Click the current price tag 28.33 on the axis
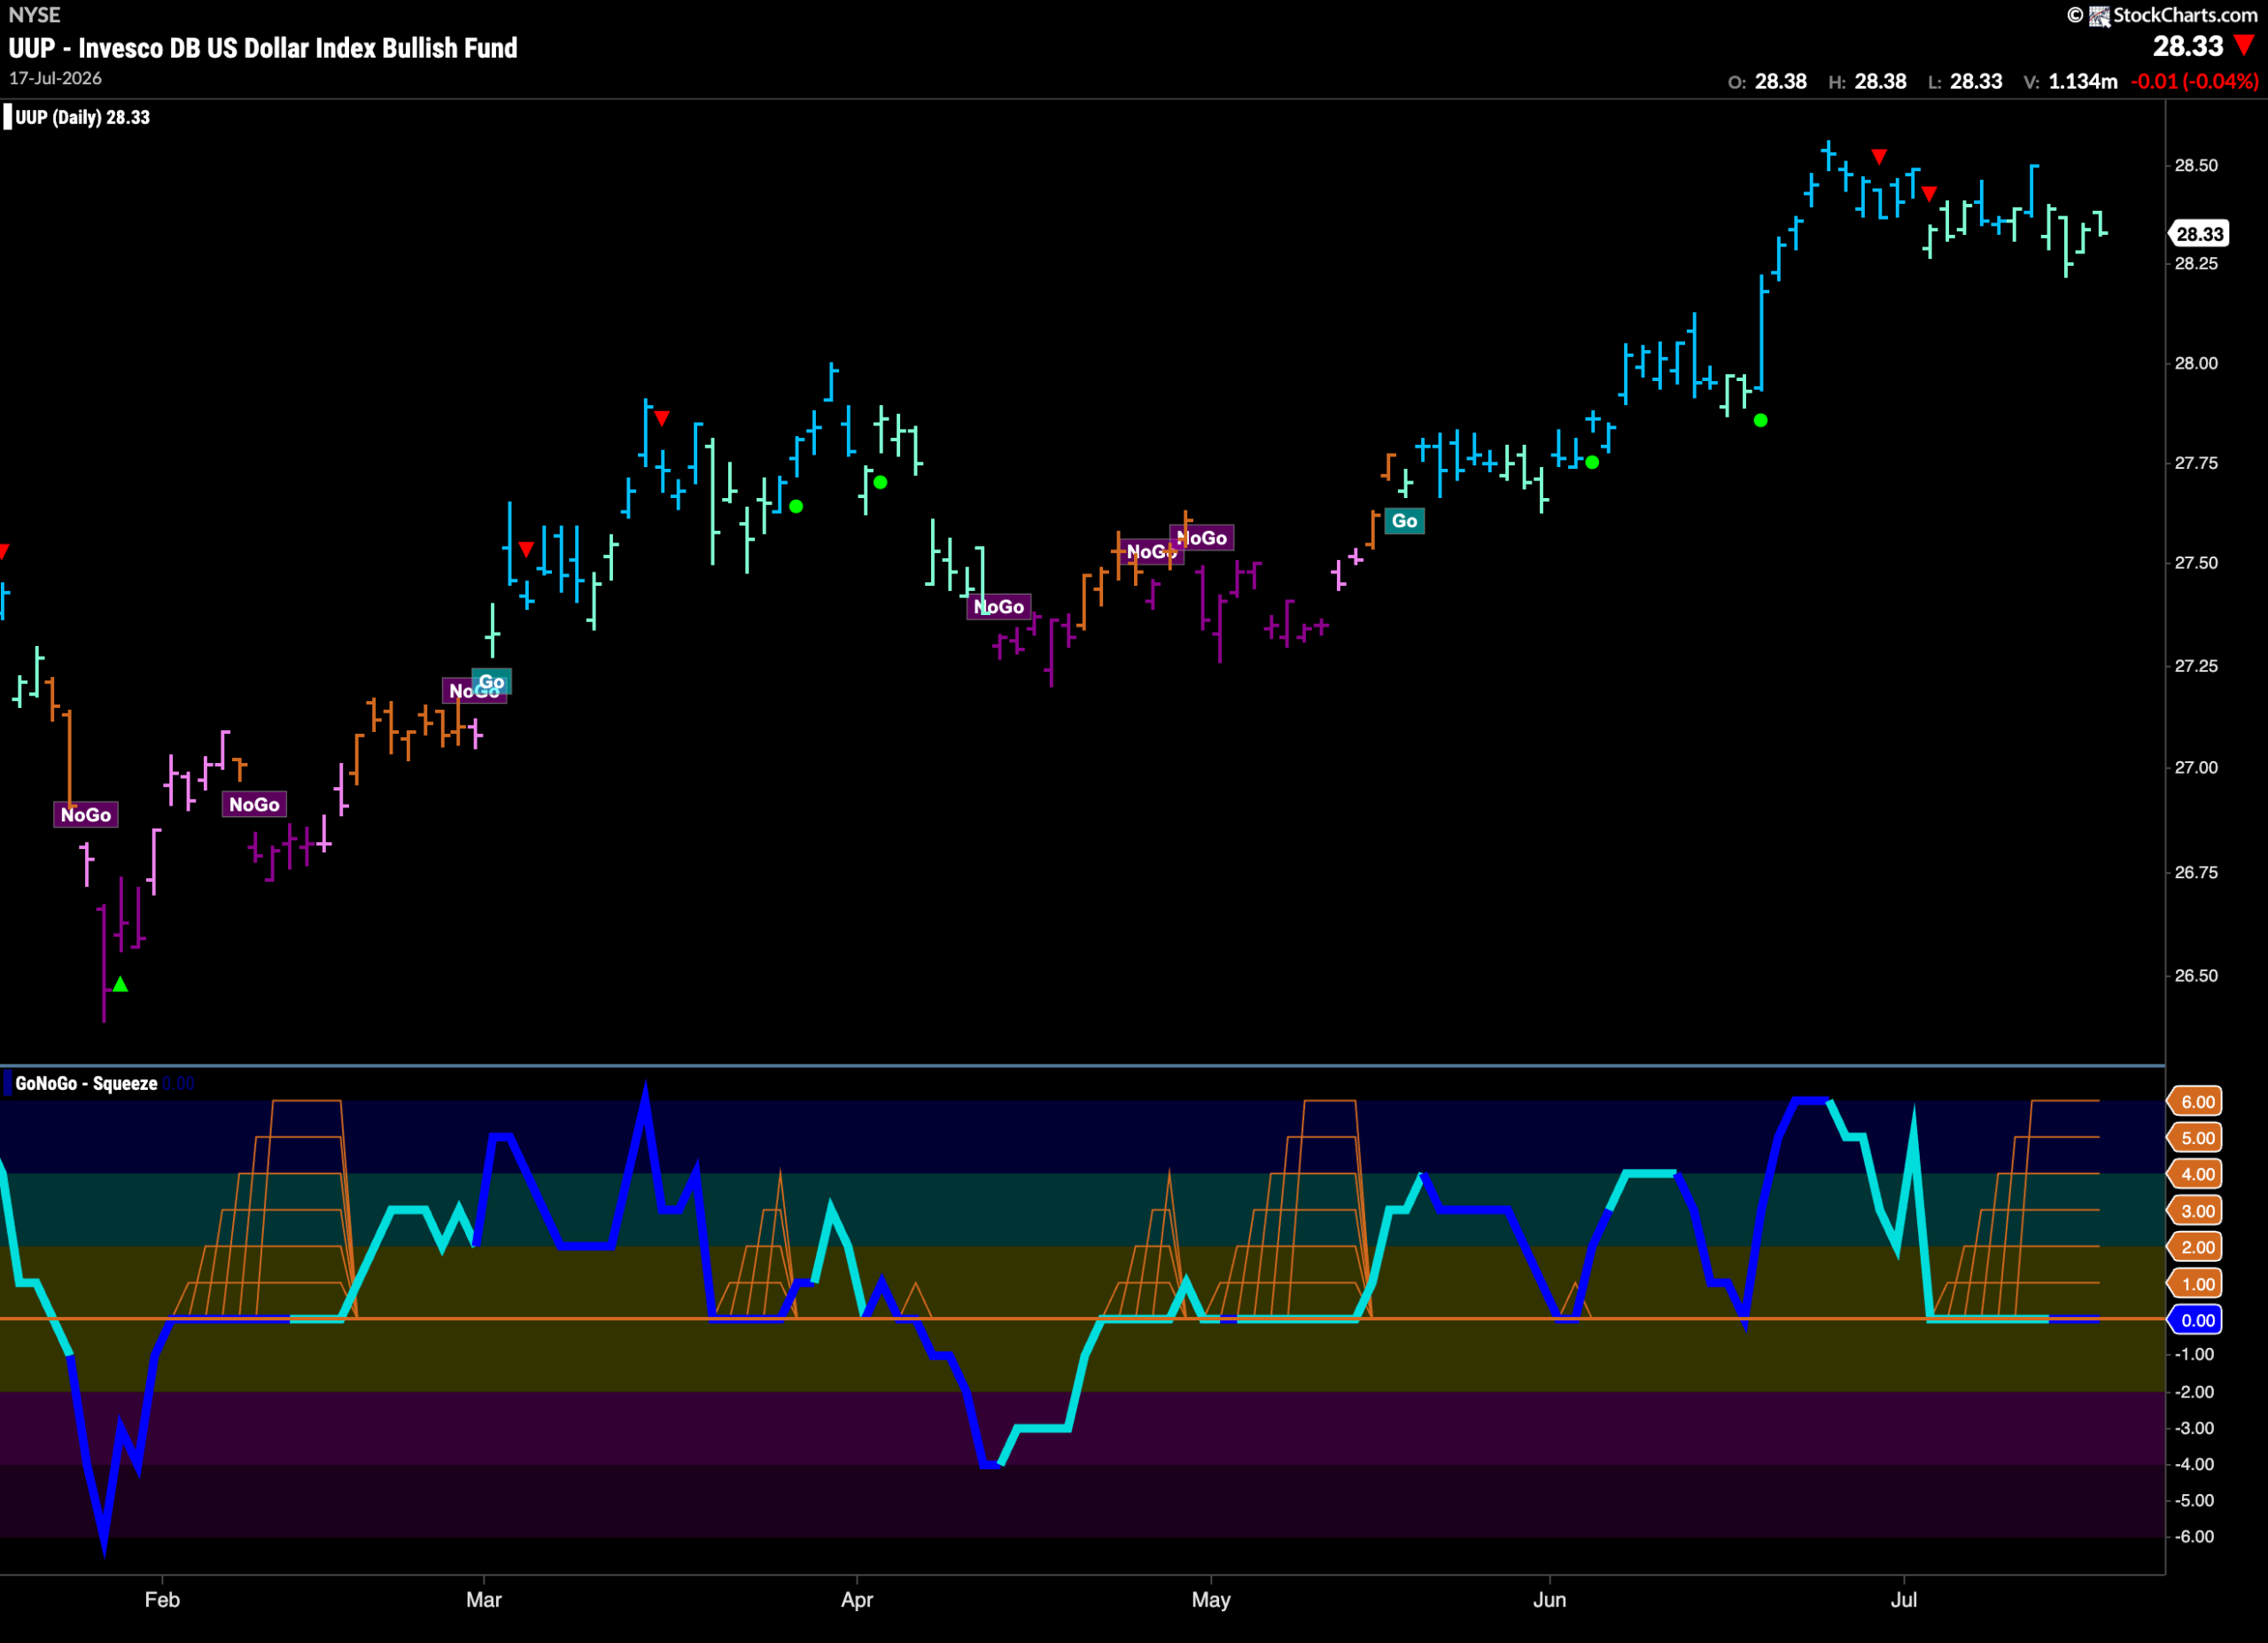This screenshot has height=1643, width=2268. pos(2199,234)
